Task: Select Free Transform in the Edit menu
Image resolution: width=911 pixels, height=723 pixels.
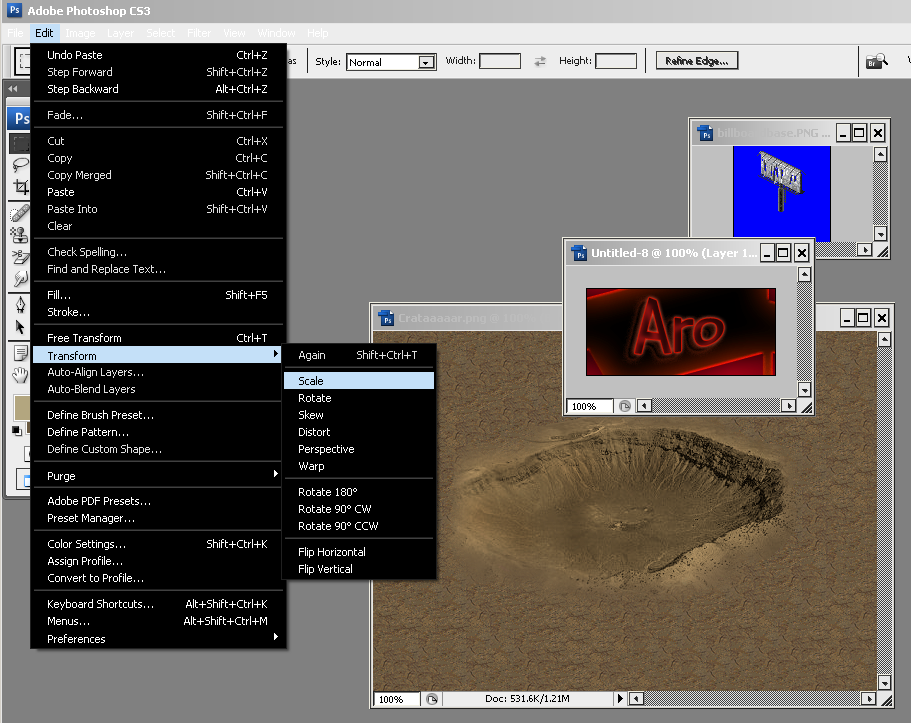Action: pyautogui.click(x=157, y=338)
